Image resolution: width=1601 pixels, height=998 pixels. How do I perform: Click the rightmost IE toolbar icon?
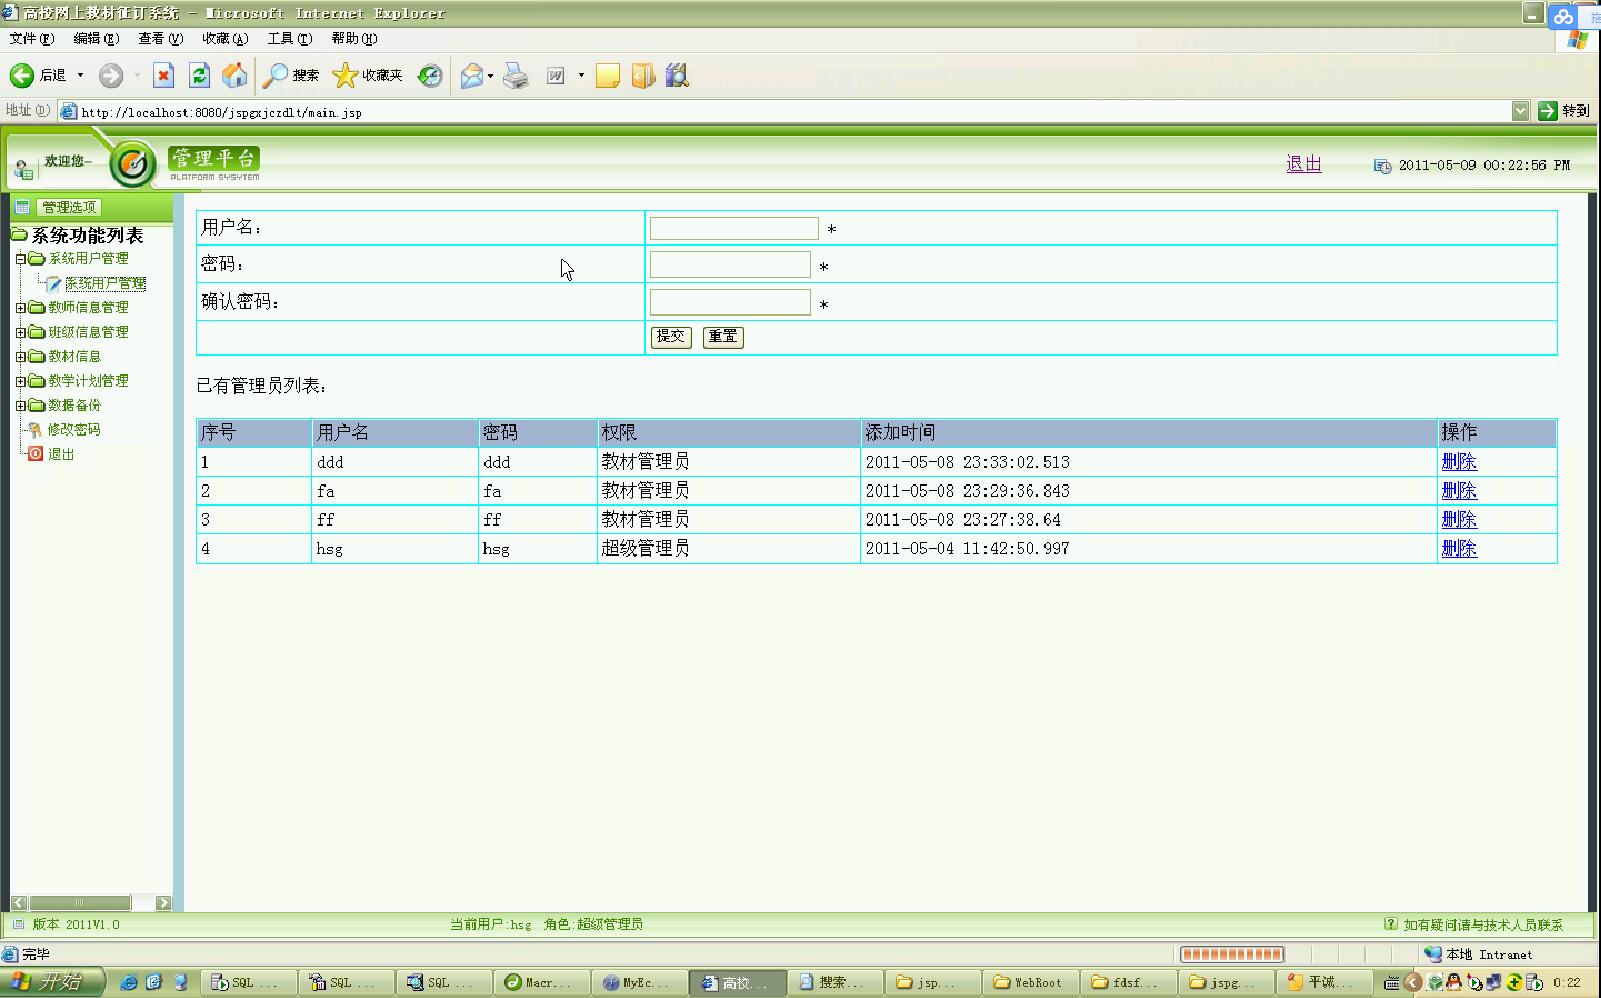click(x=677, y=75)
